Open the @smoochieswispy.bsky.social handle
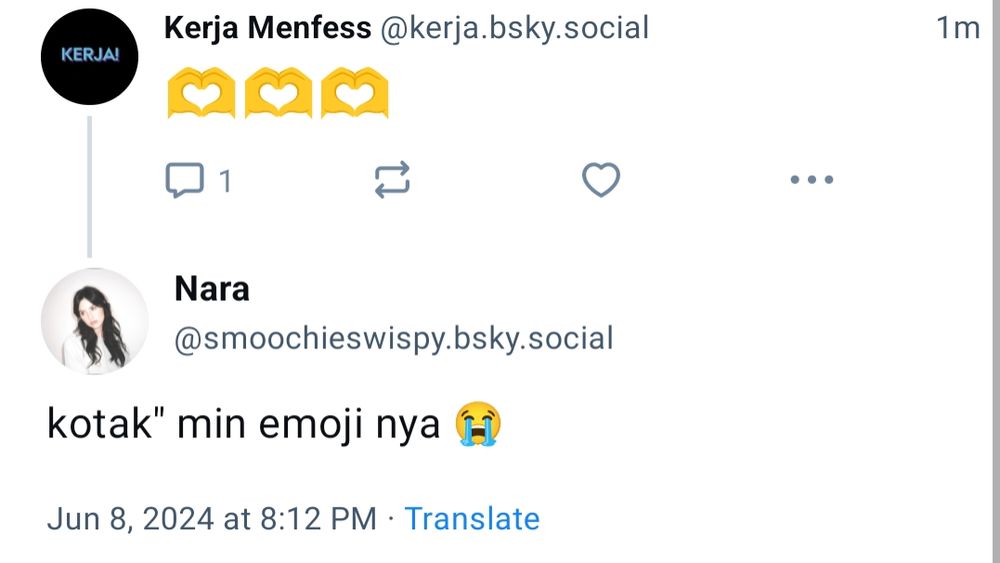 [x=393, y=338]
